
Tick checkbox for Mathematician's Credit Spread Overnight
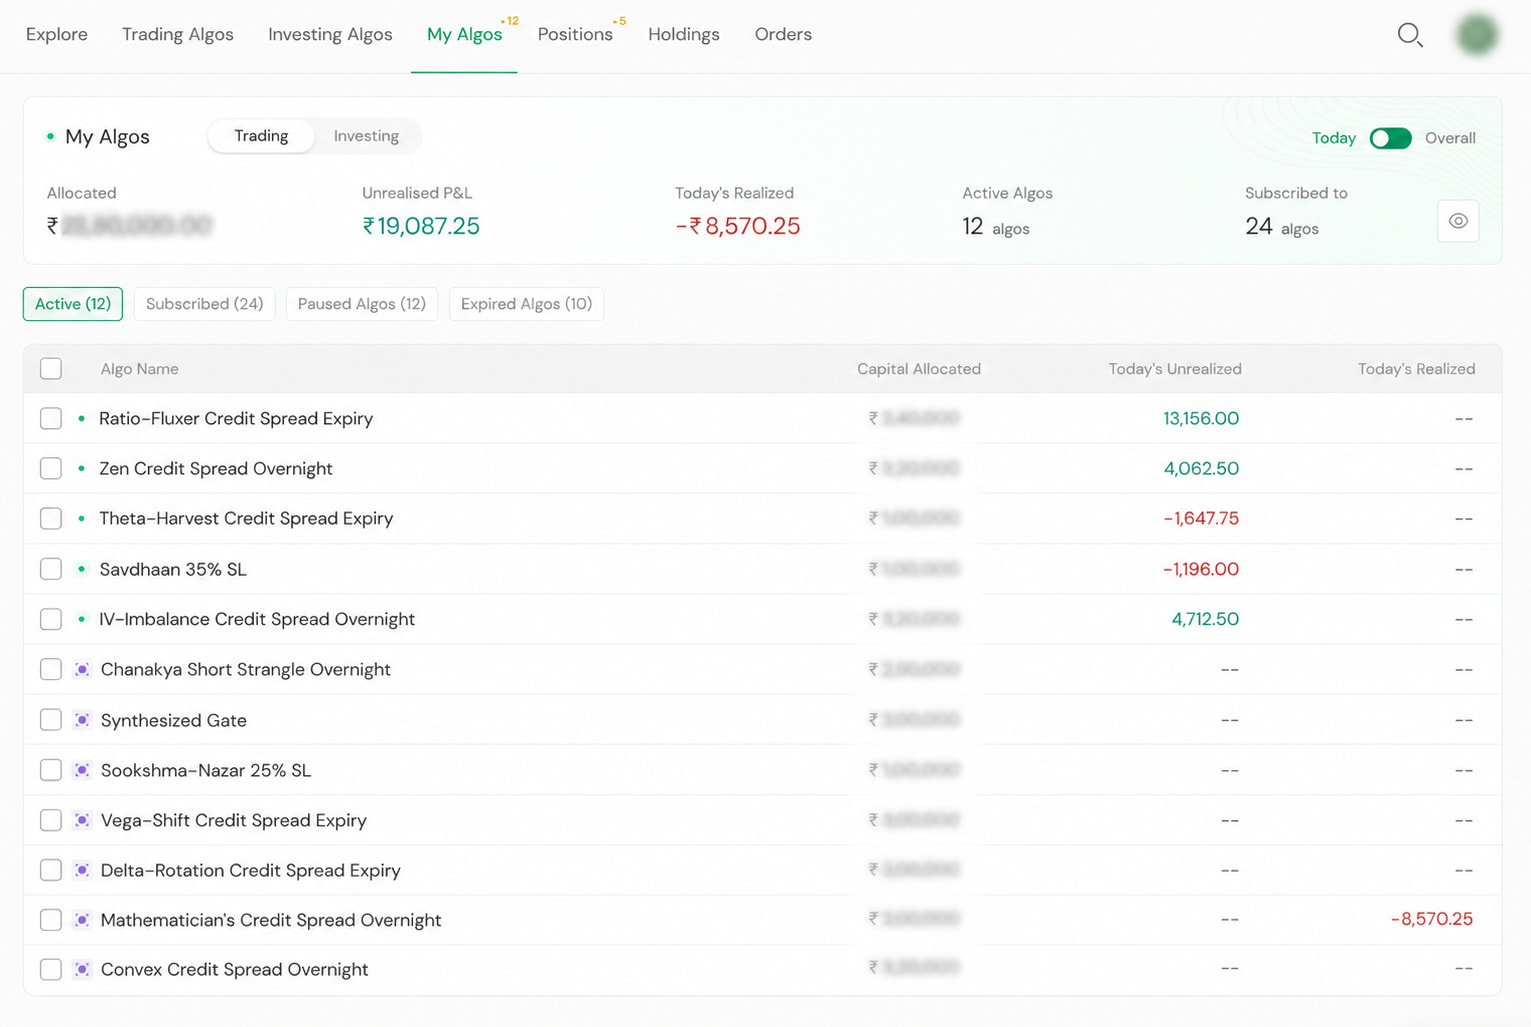pyautogui.click(x=51, y=920)
